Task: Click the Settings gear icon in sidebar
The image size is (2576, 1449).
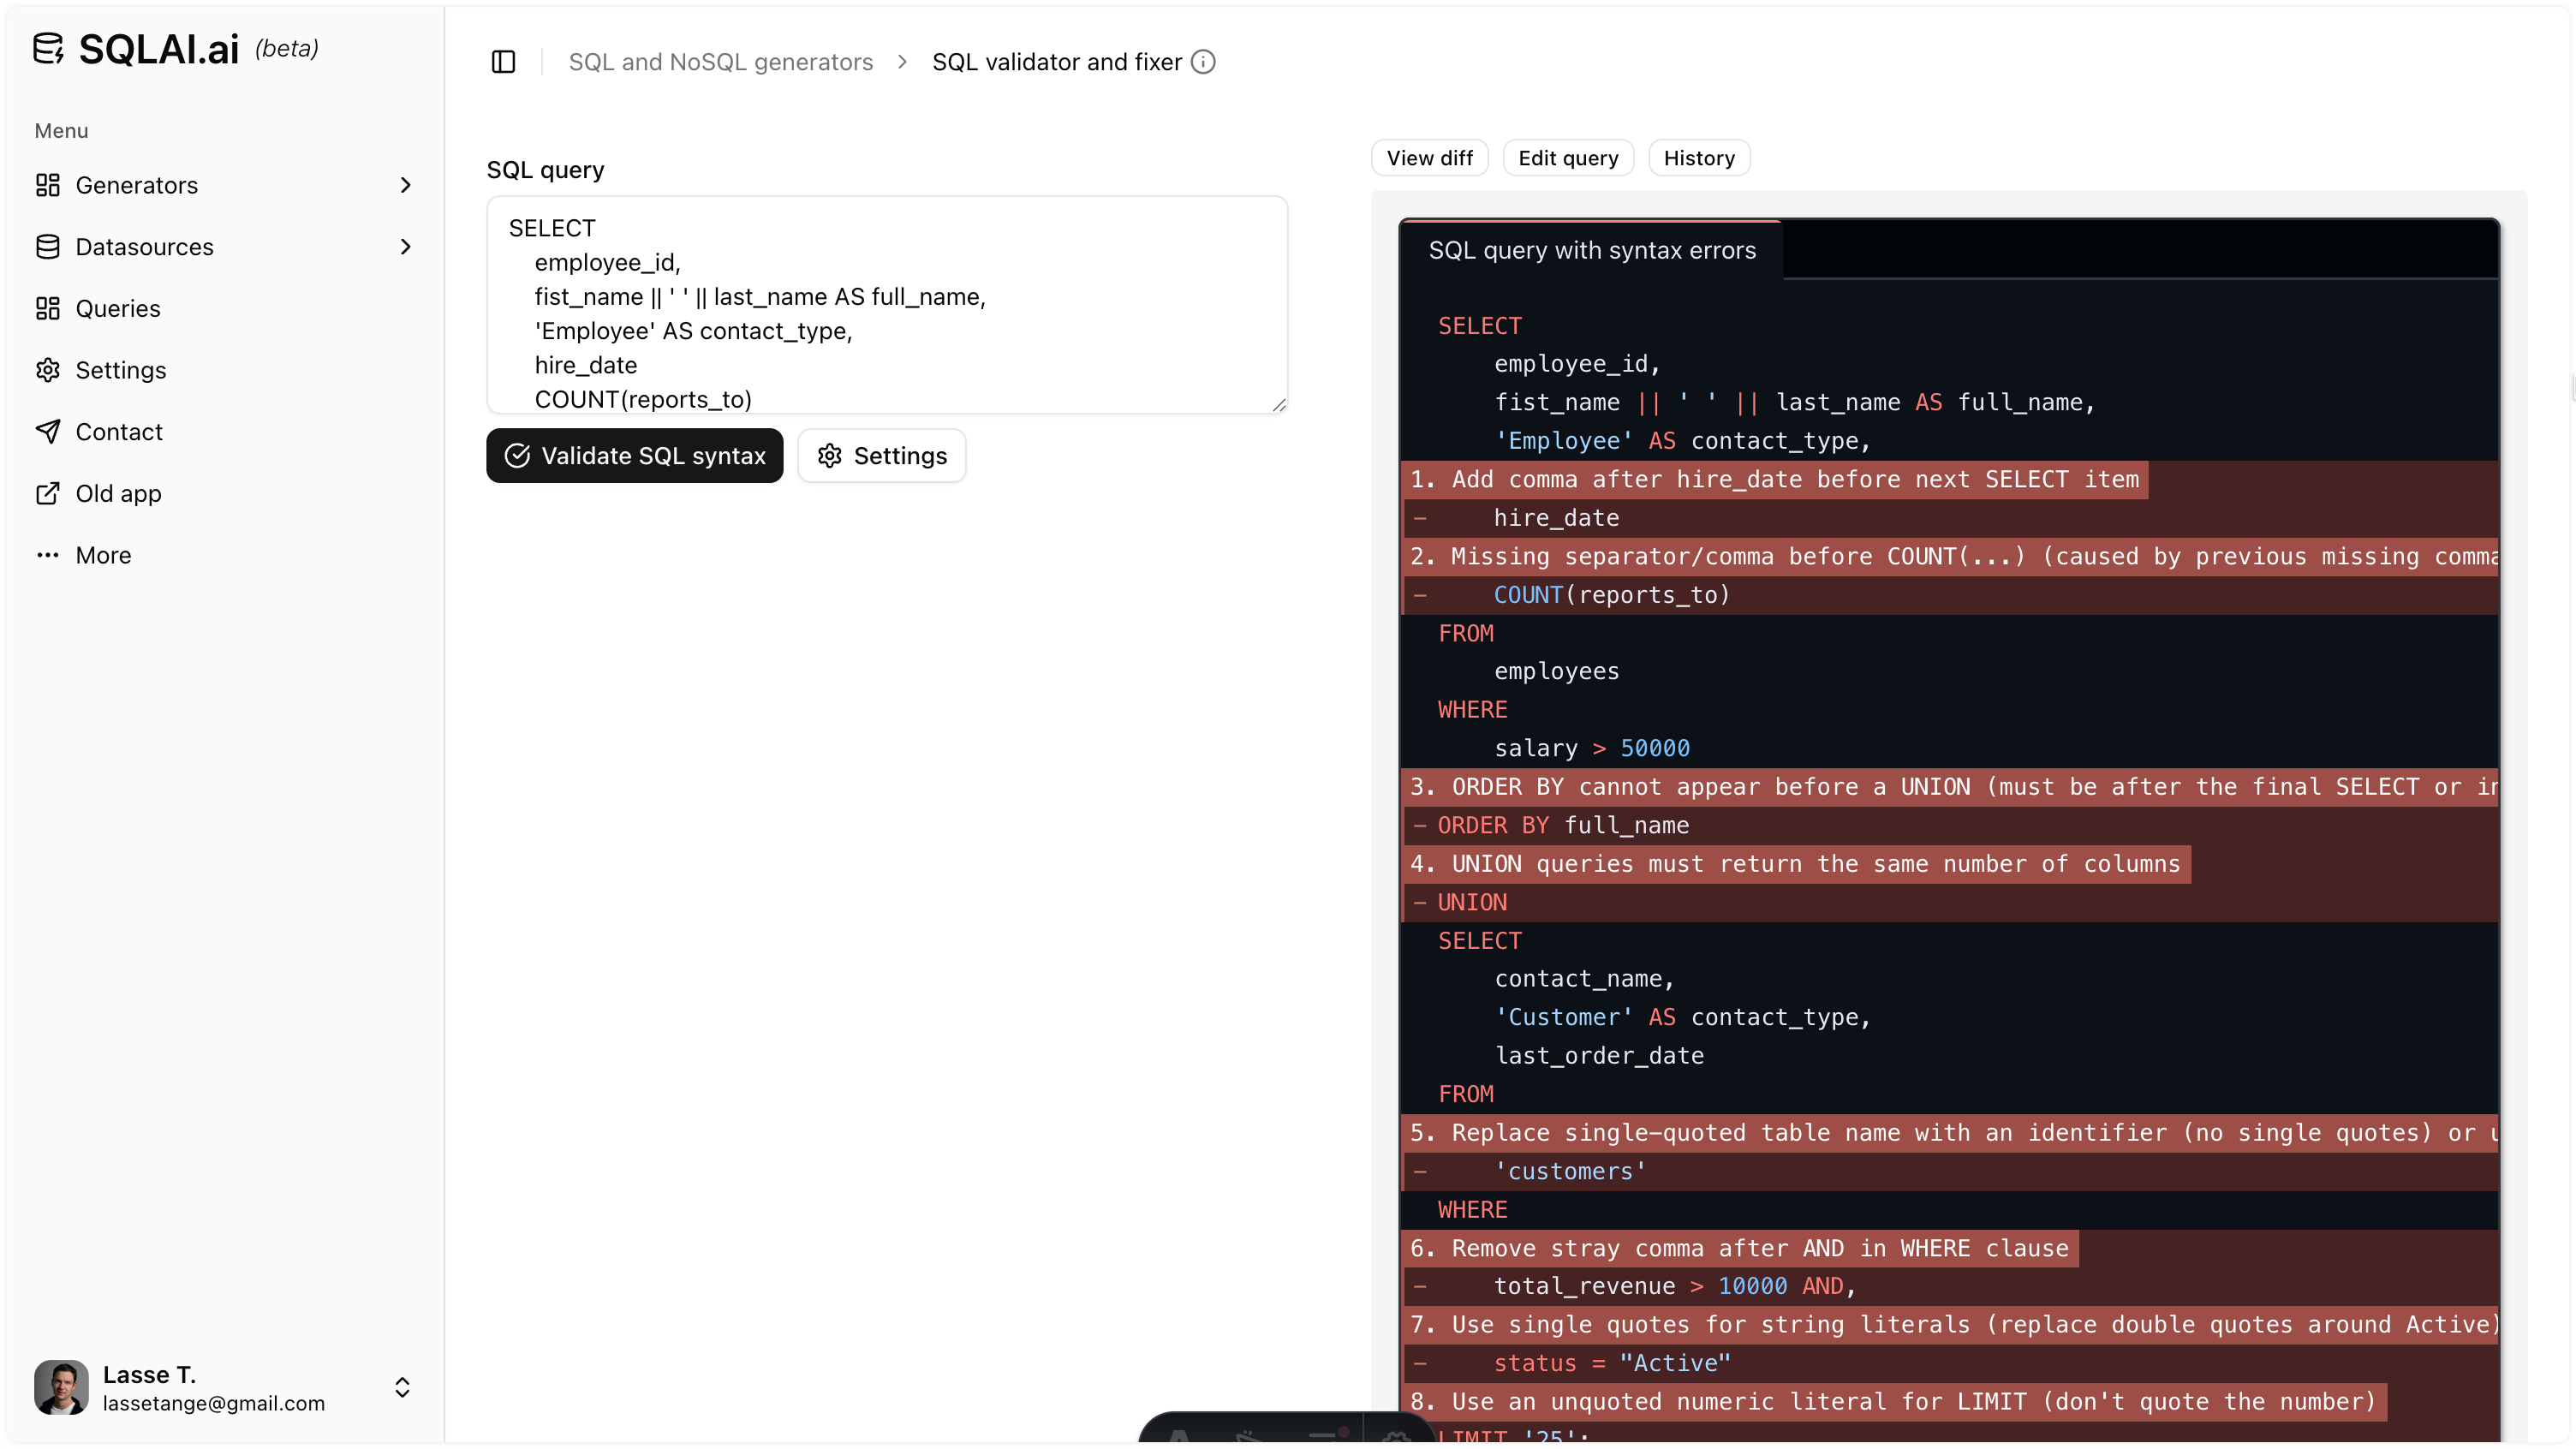Action: pos(49,369)
